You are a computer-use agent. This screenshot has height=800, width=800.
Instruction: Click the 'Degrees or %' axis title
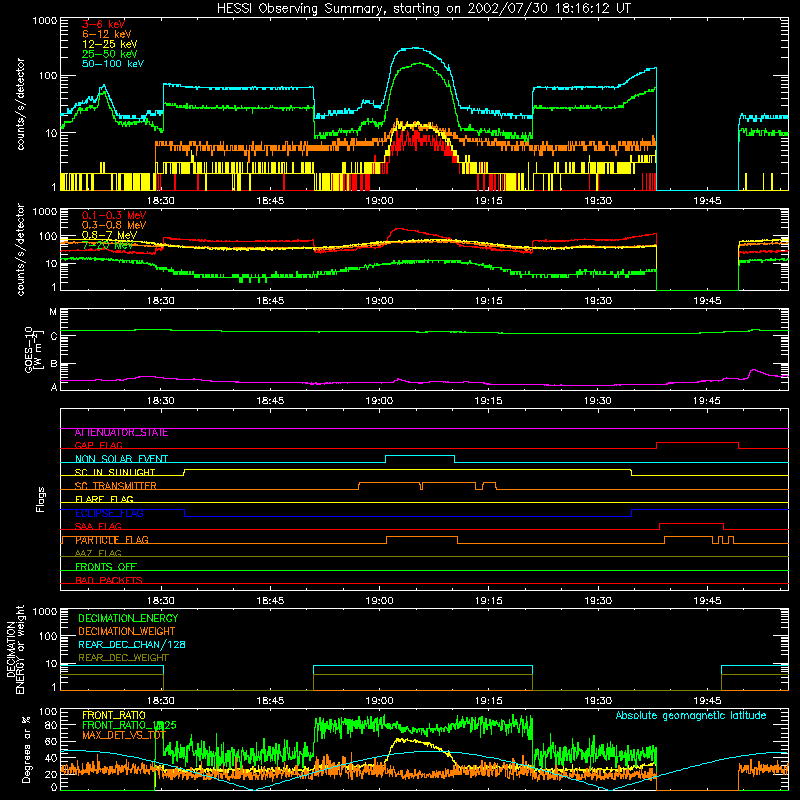(26, 749)
